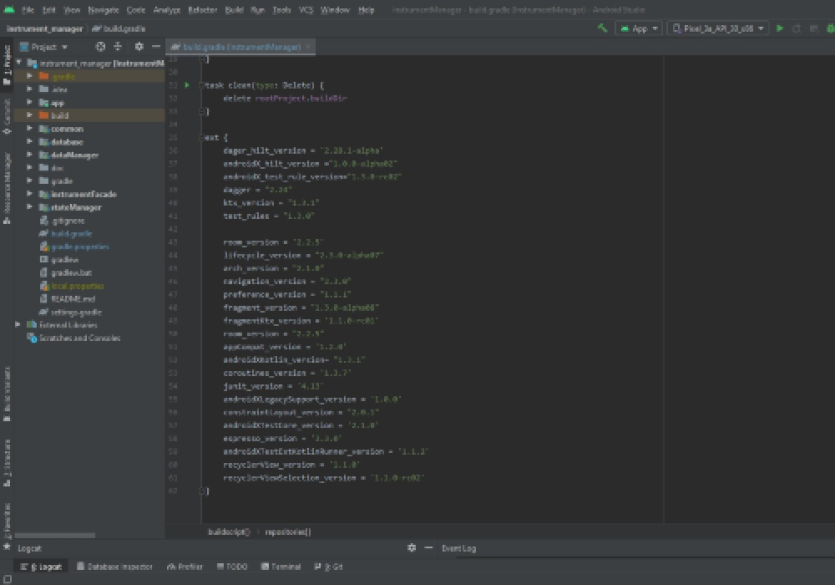The image size is (835, 585).
Task: Open Project panel gear settings
Action: click(139, 47)
